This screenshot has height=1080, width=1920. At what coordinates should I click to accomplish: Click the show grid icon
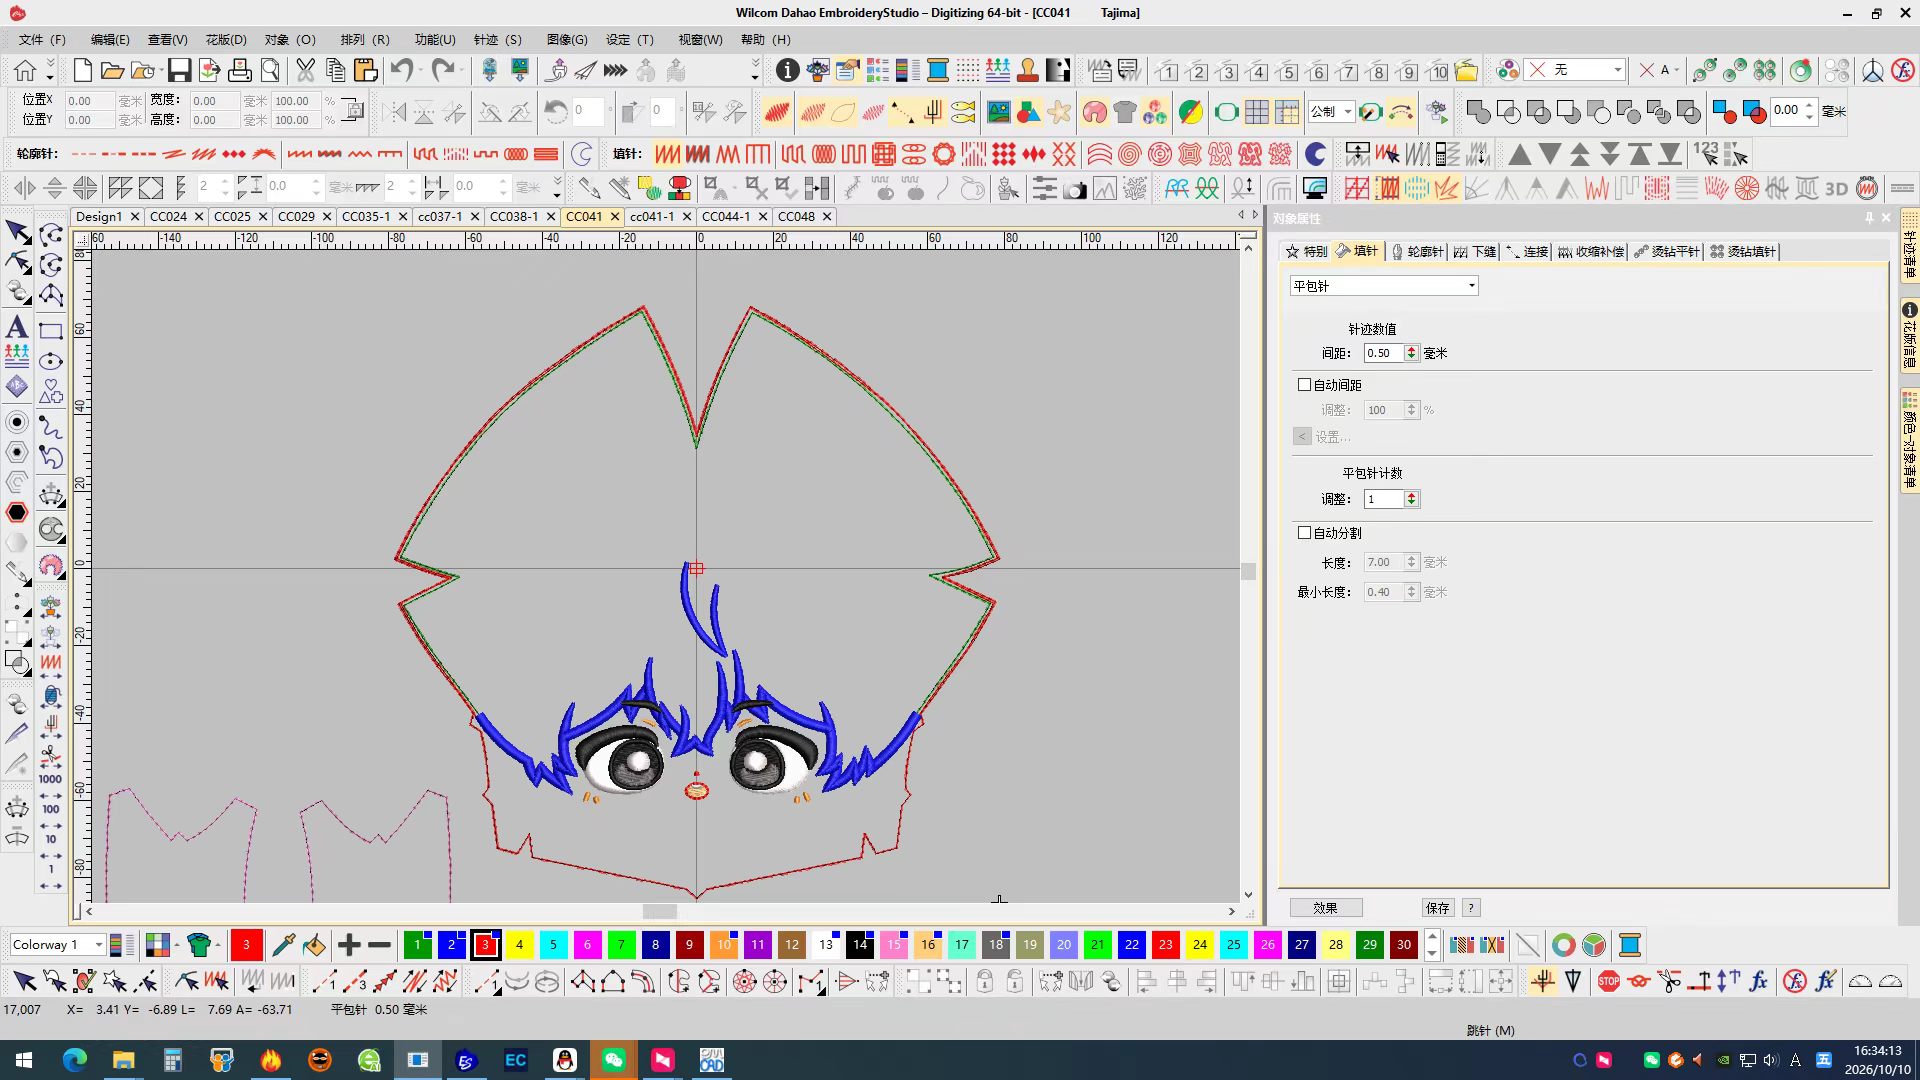click(x=1257, y=112)
